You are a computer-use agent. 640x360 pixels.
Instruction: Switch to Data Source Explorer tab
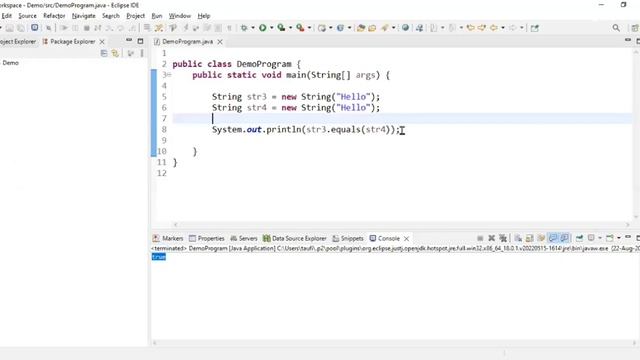click(x=295, y=238)
